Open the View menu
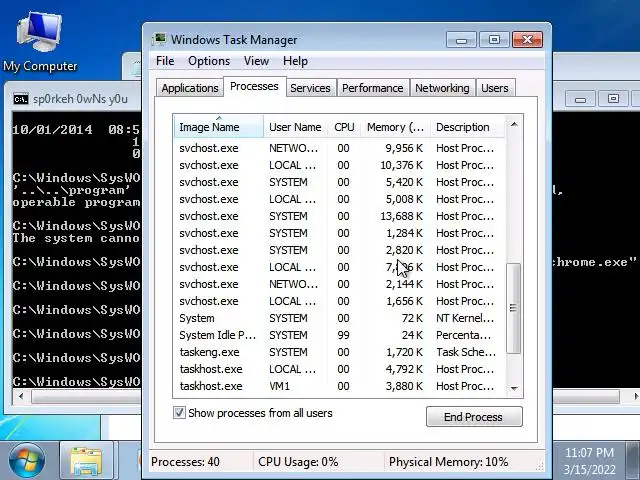 click(256, 61)
